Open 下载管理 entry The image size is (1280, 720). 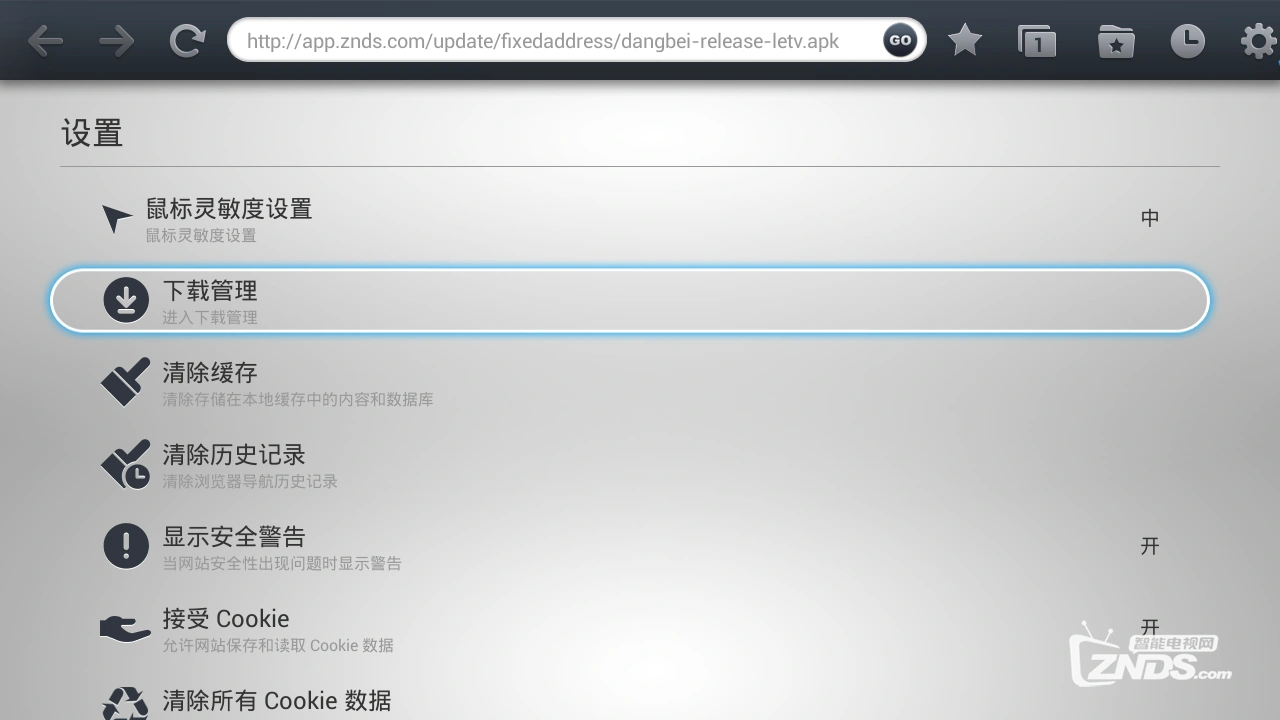click(x=630, y=300)
